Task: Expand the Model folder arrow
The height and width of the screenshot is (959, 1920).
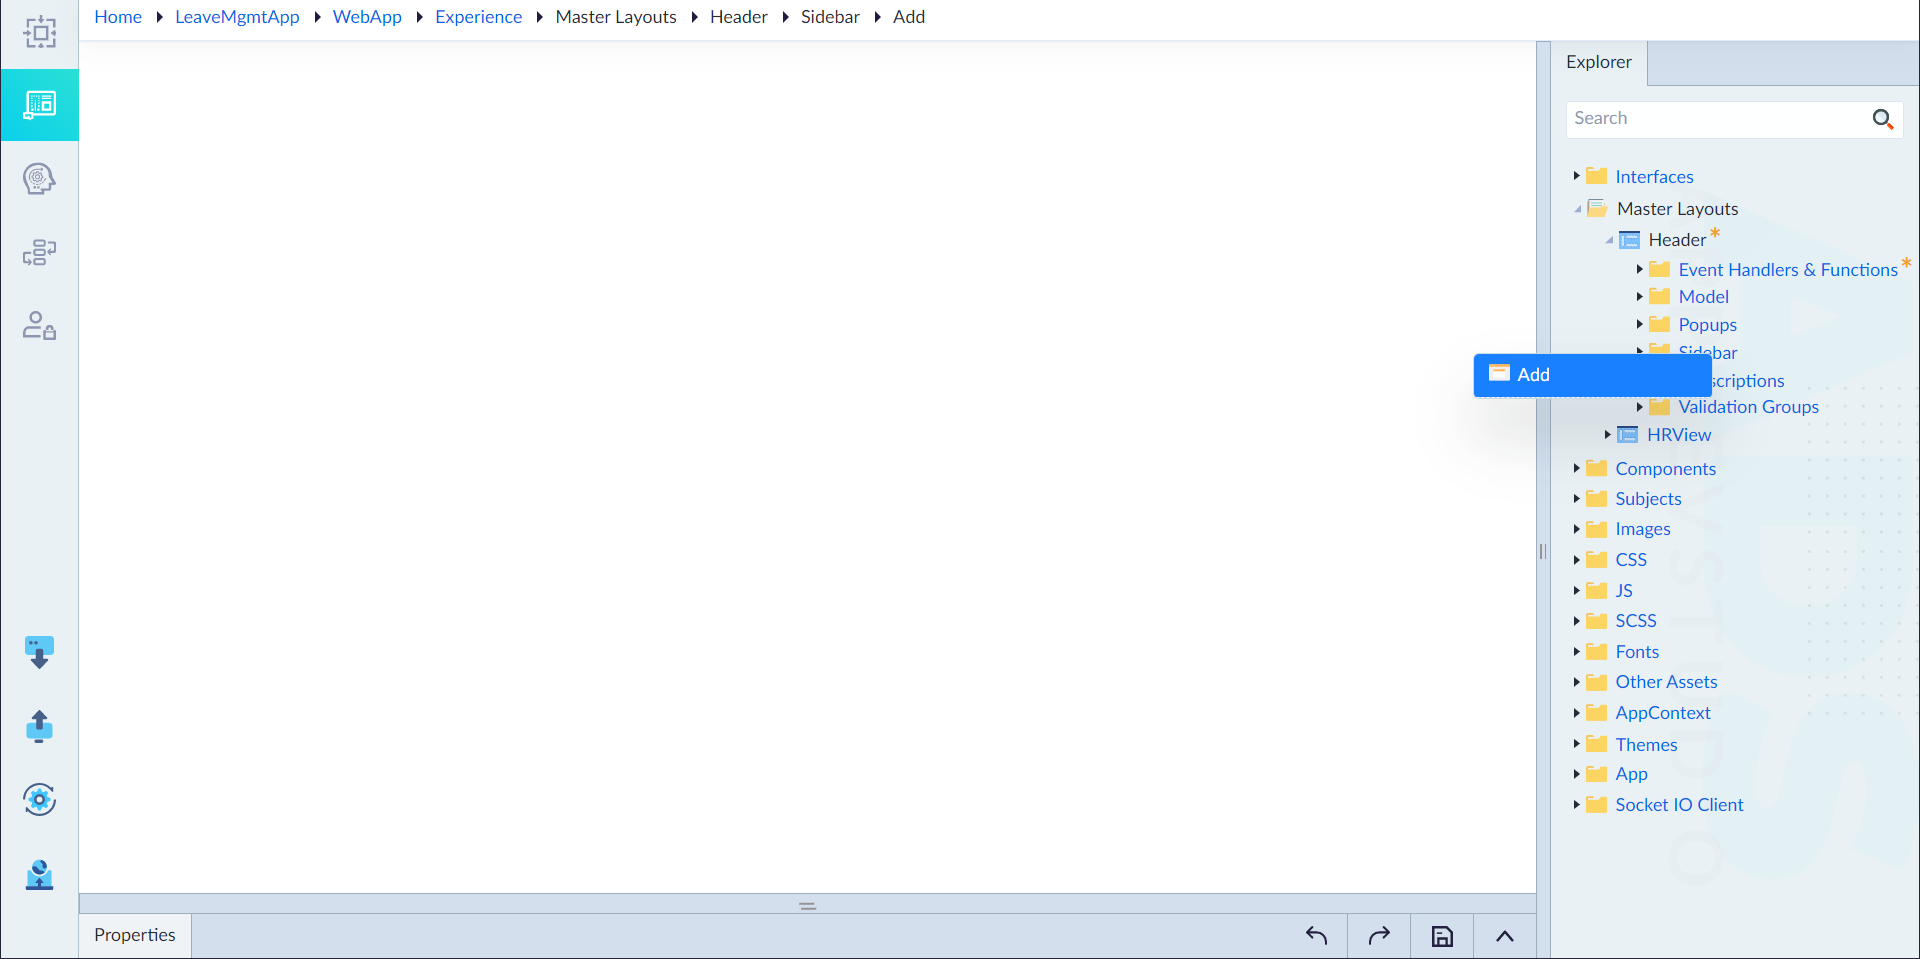Action: coord(1640,296)
